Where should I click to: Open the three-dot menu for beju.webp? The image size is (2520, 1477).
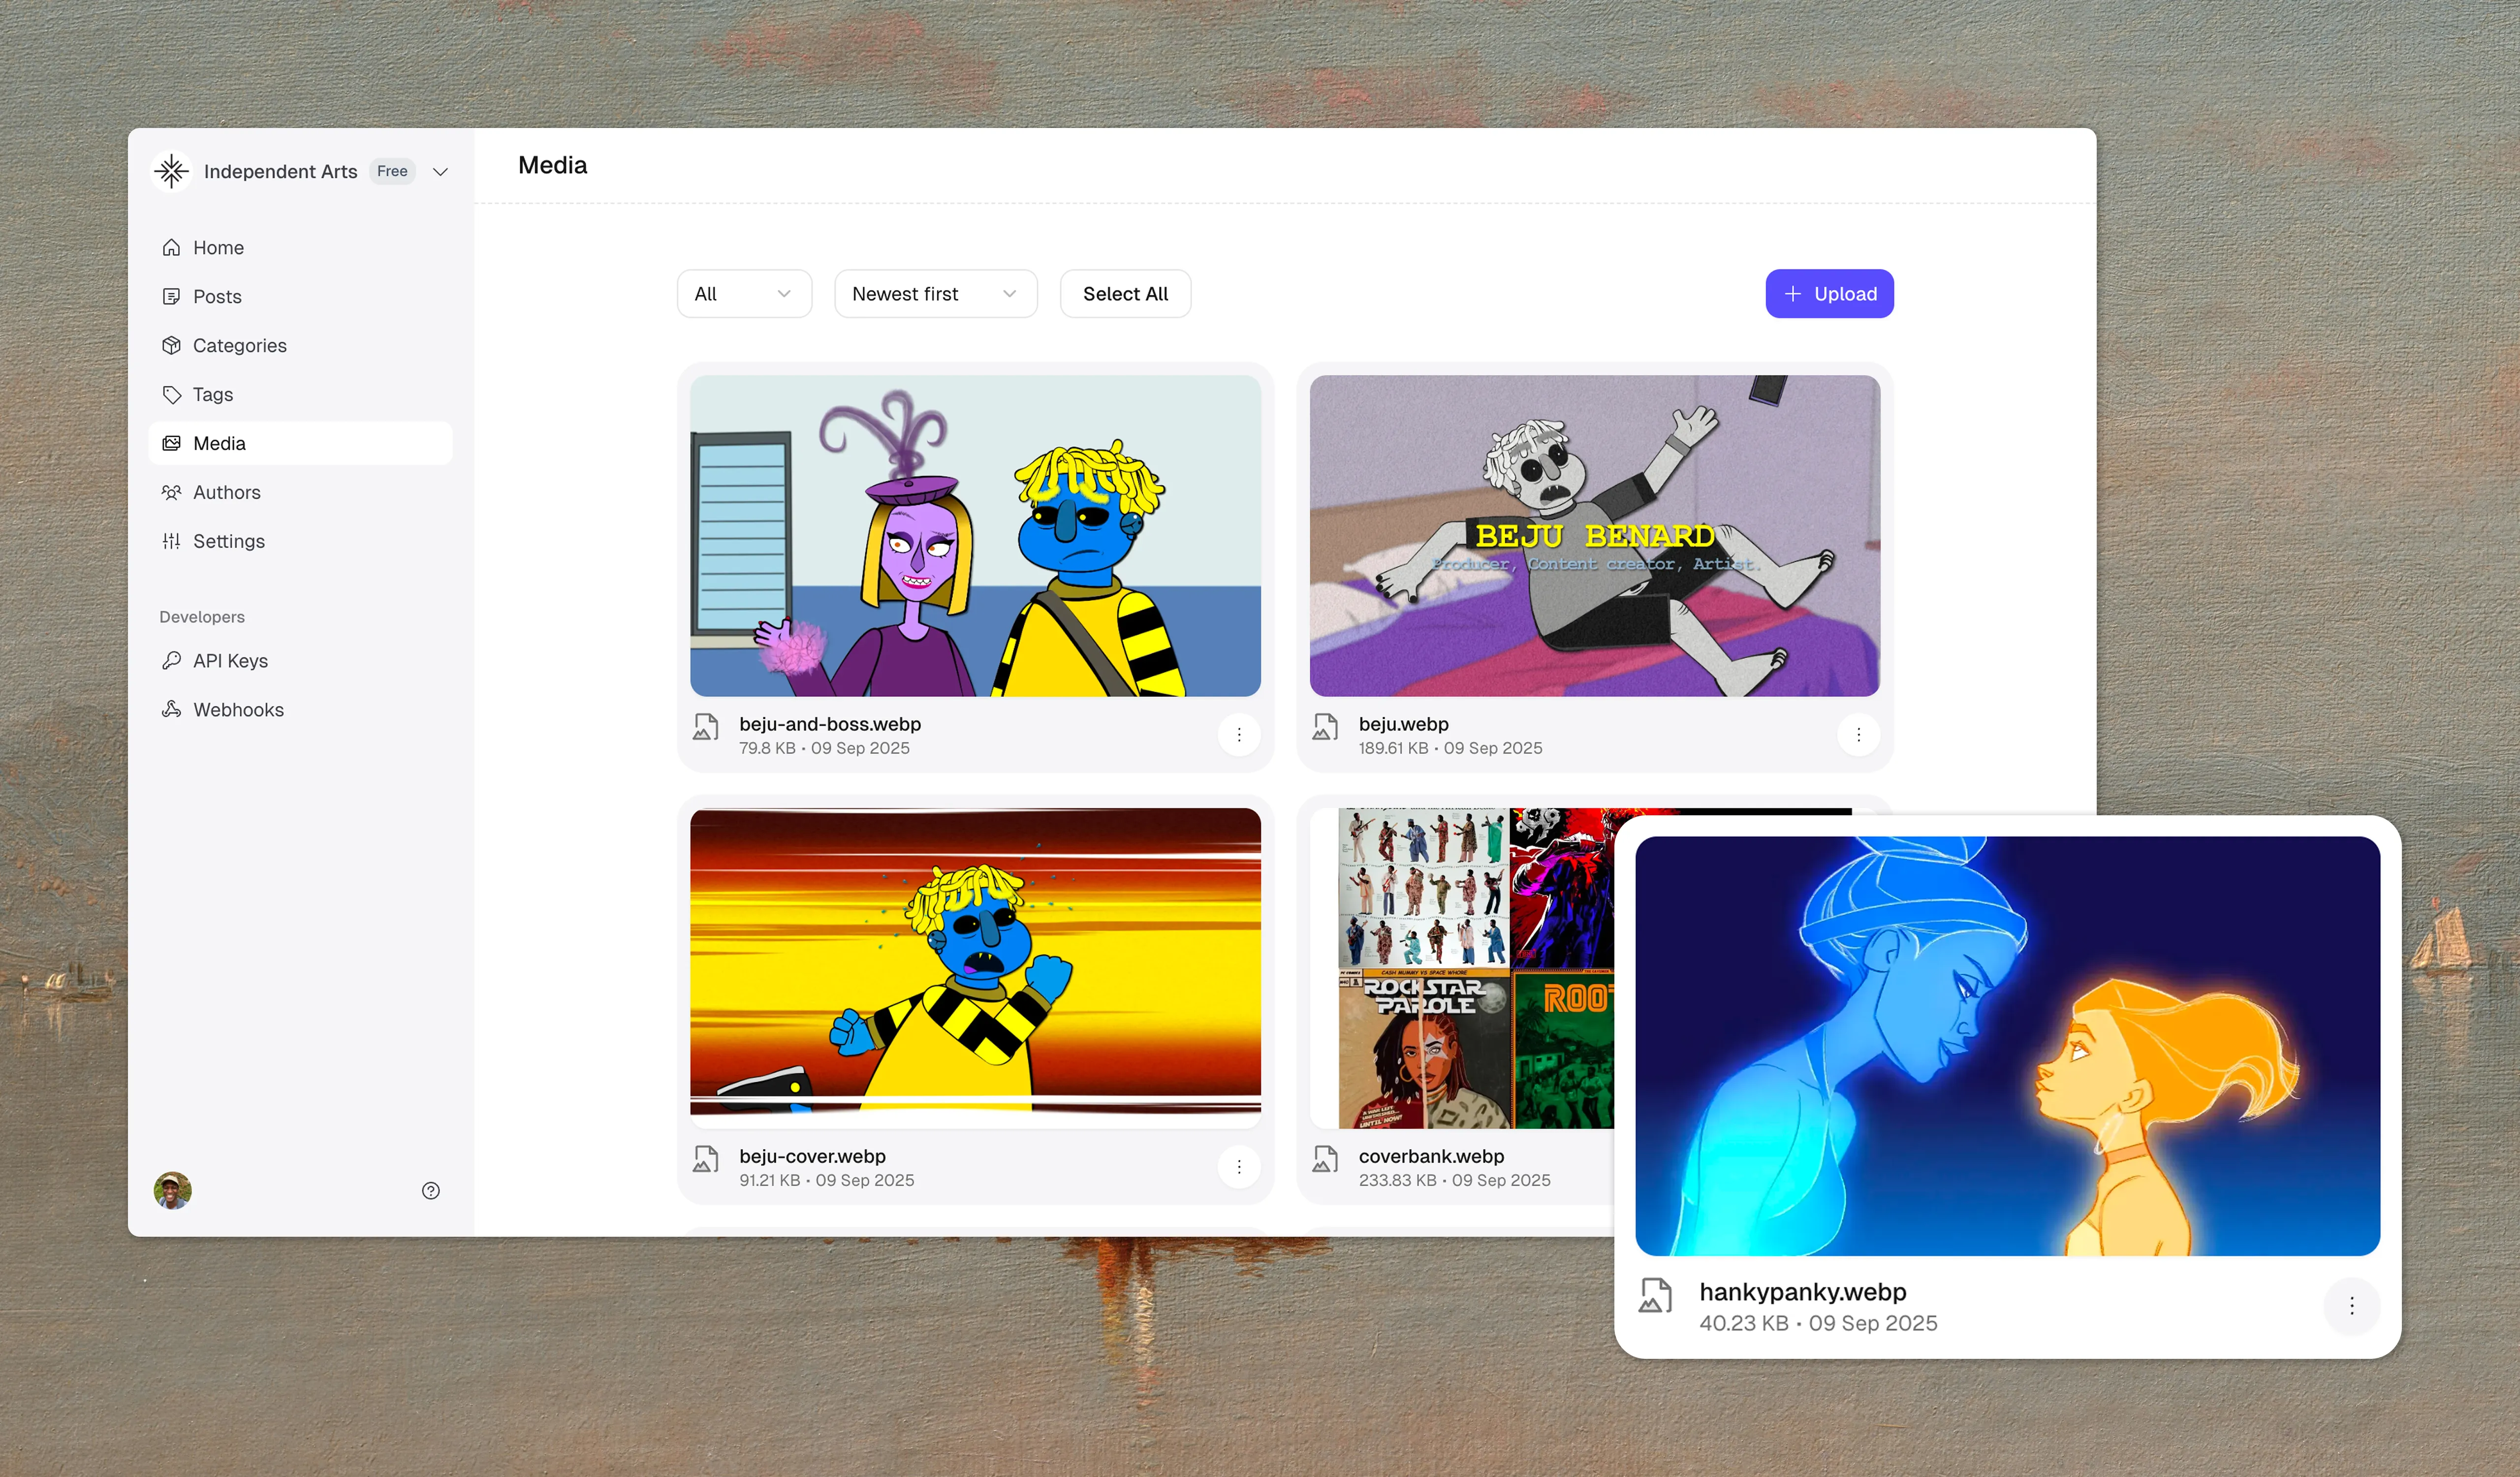[x=1857, y=735]
